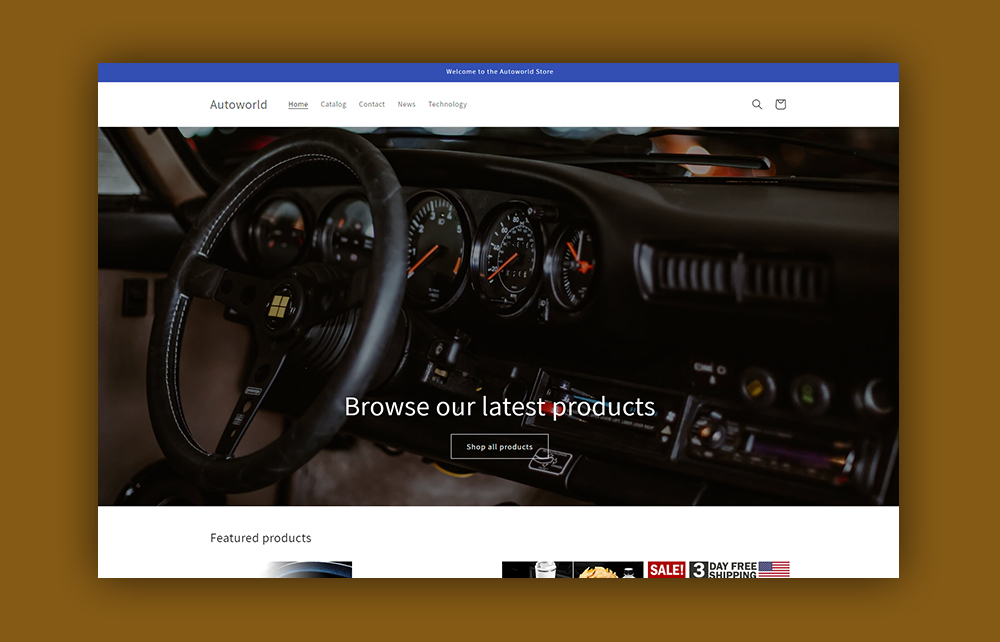Select the Technology menu item
This screenshot has height=642, width=1000.
[x=447, y=104]
